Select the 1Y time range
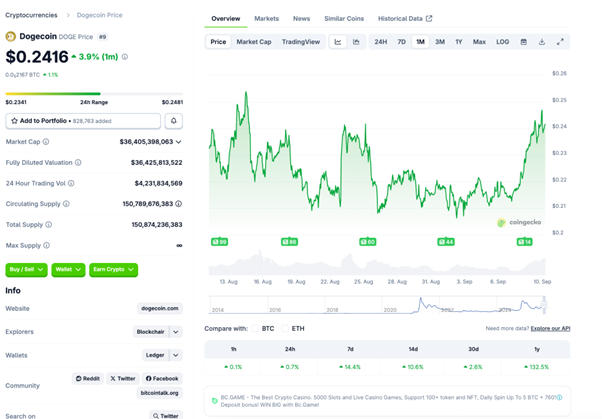This screenshot has height=419, width=602. [x=459, y=42]
